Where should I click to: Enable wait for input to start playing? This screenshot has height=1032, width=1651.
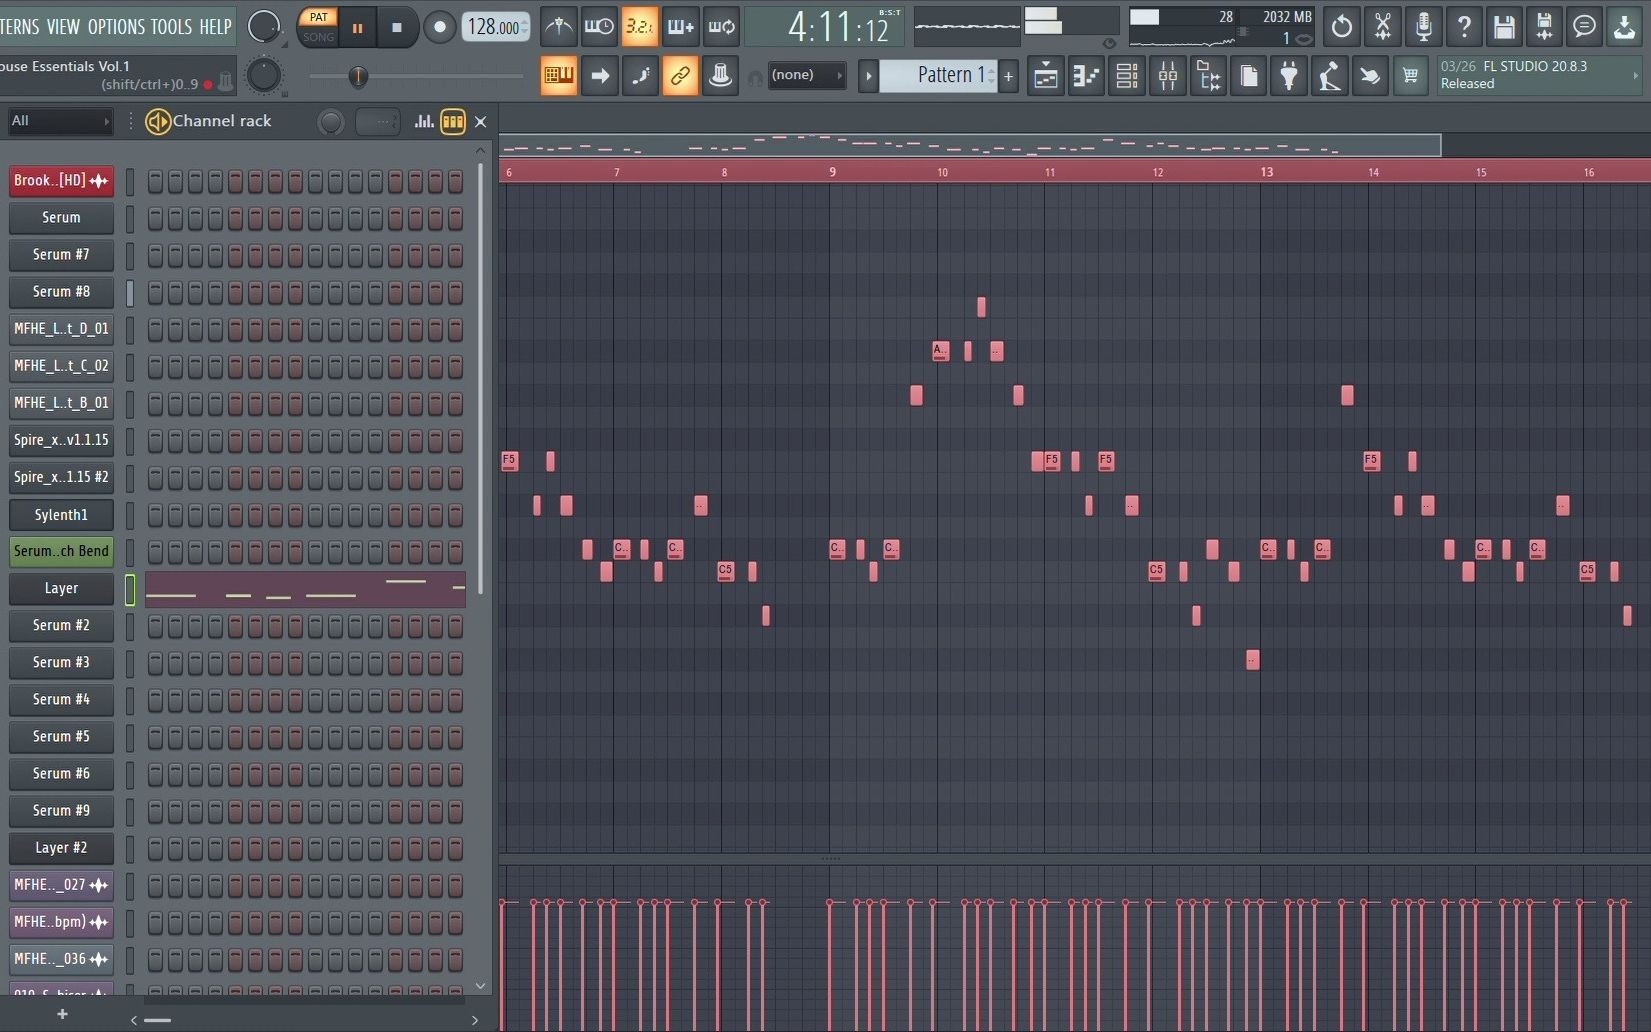pyautogui.click(x=599, y=27)
